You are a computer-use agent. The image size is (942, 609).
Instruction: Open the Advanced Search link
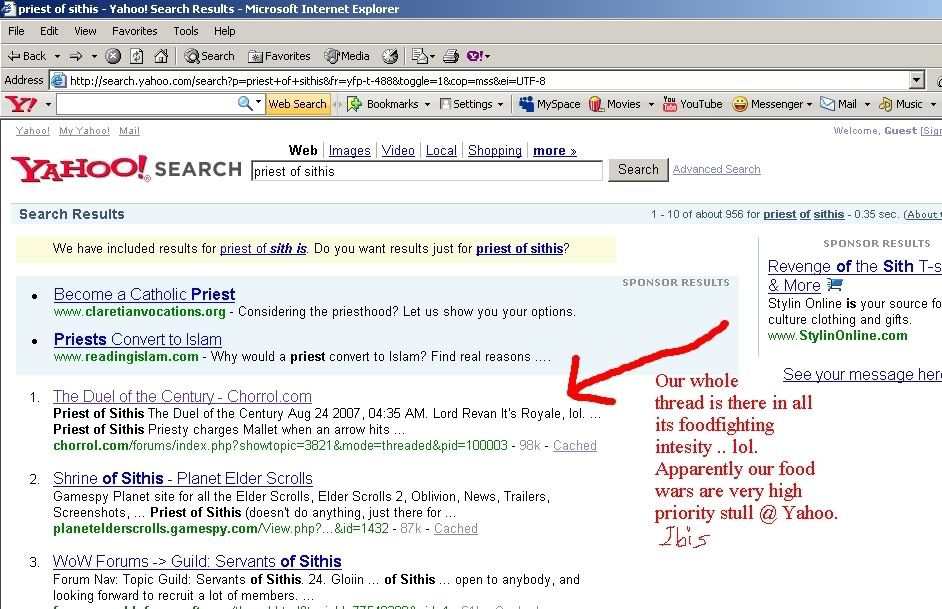click(x=716, y=169)
